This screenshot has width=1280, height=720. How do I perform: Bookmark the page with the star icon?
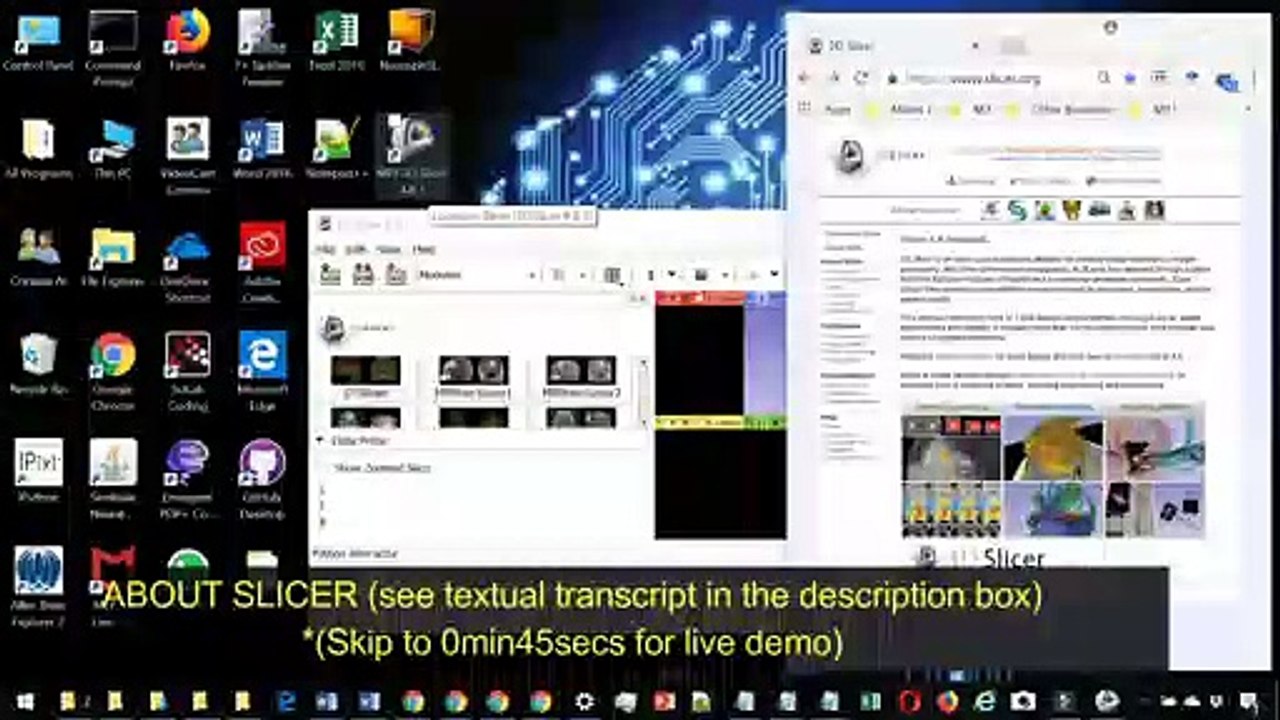click(1130, 78)
